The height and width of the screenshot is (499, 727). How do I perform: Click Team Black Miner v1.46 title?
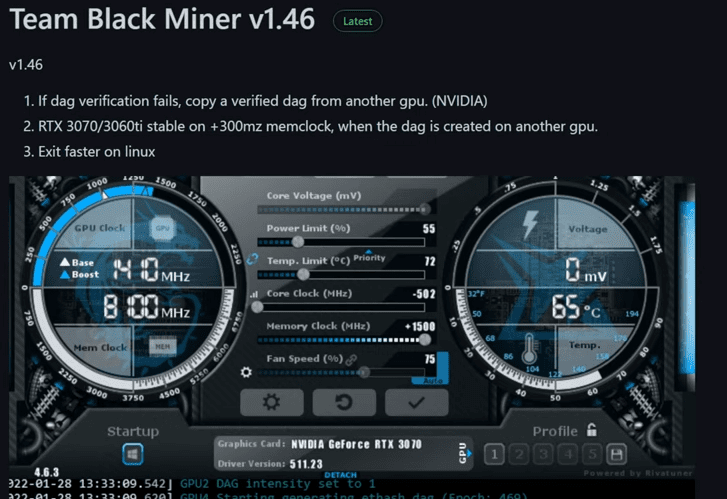click(x=162, y=19)
